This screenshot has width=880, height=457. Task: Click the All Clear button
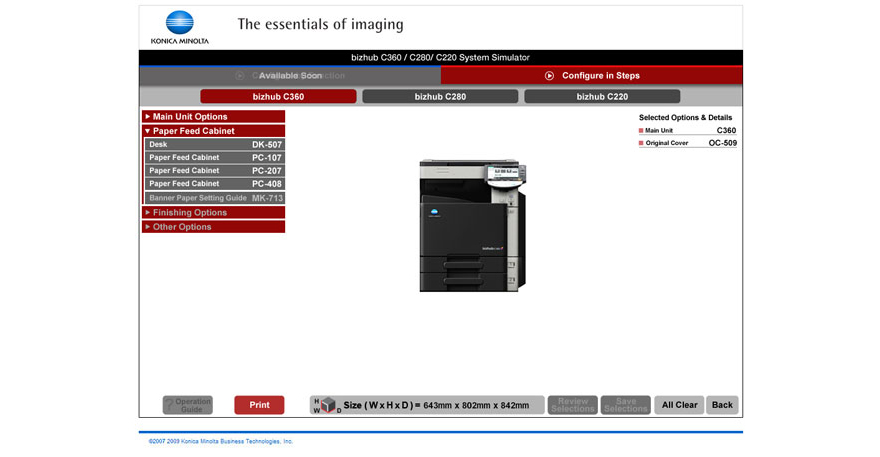pyautogui.click(x=680, y=405)
